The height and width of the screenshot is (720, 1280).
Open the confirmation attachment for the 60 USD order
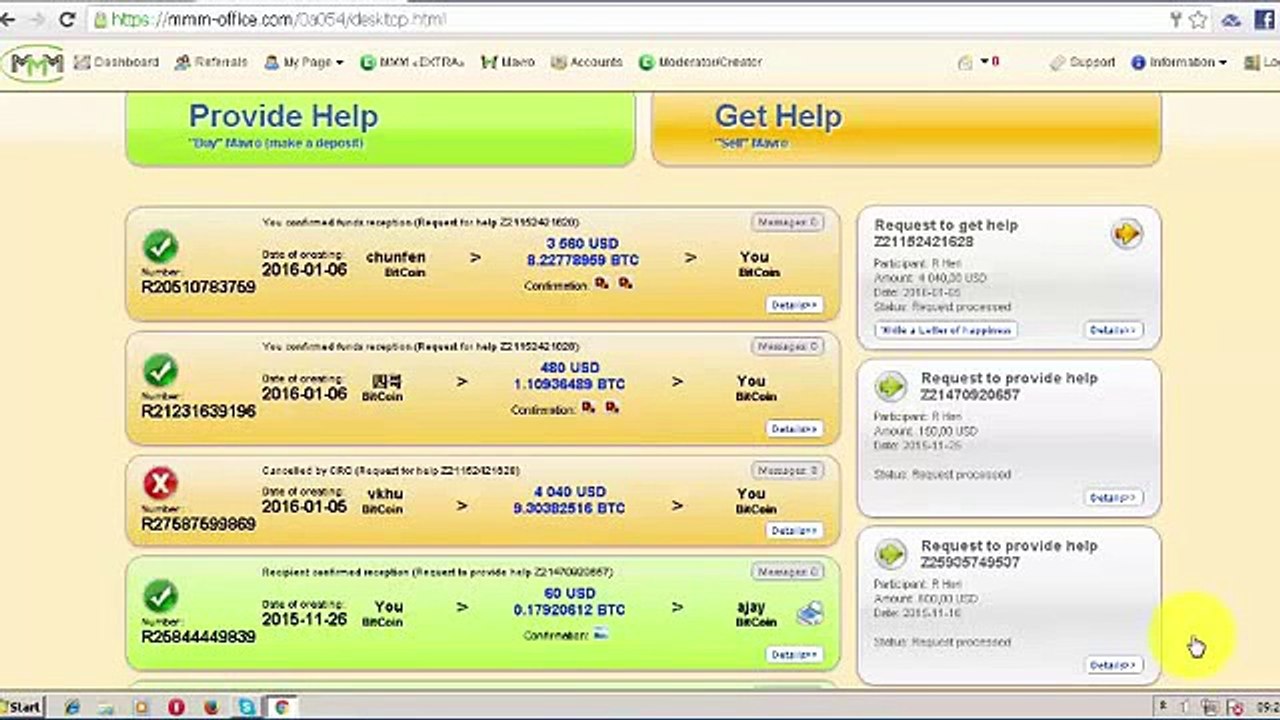coord(601,634)
